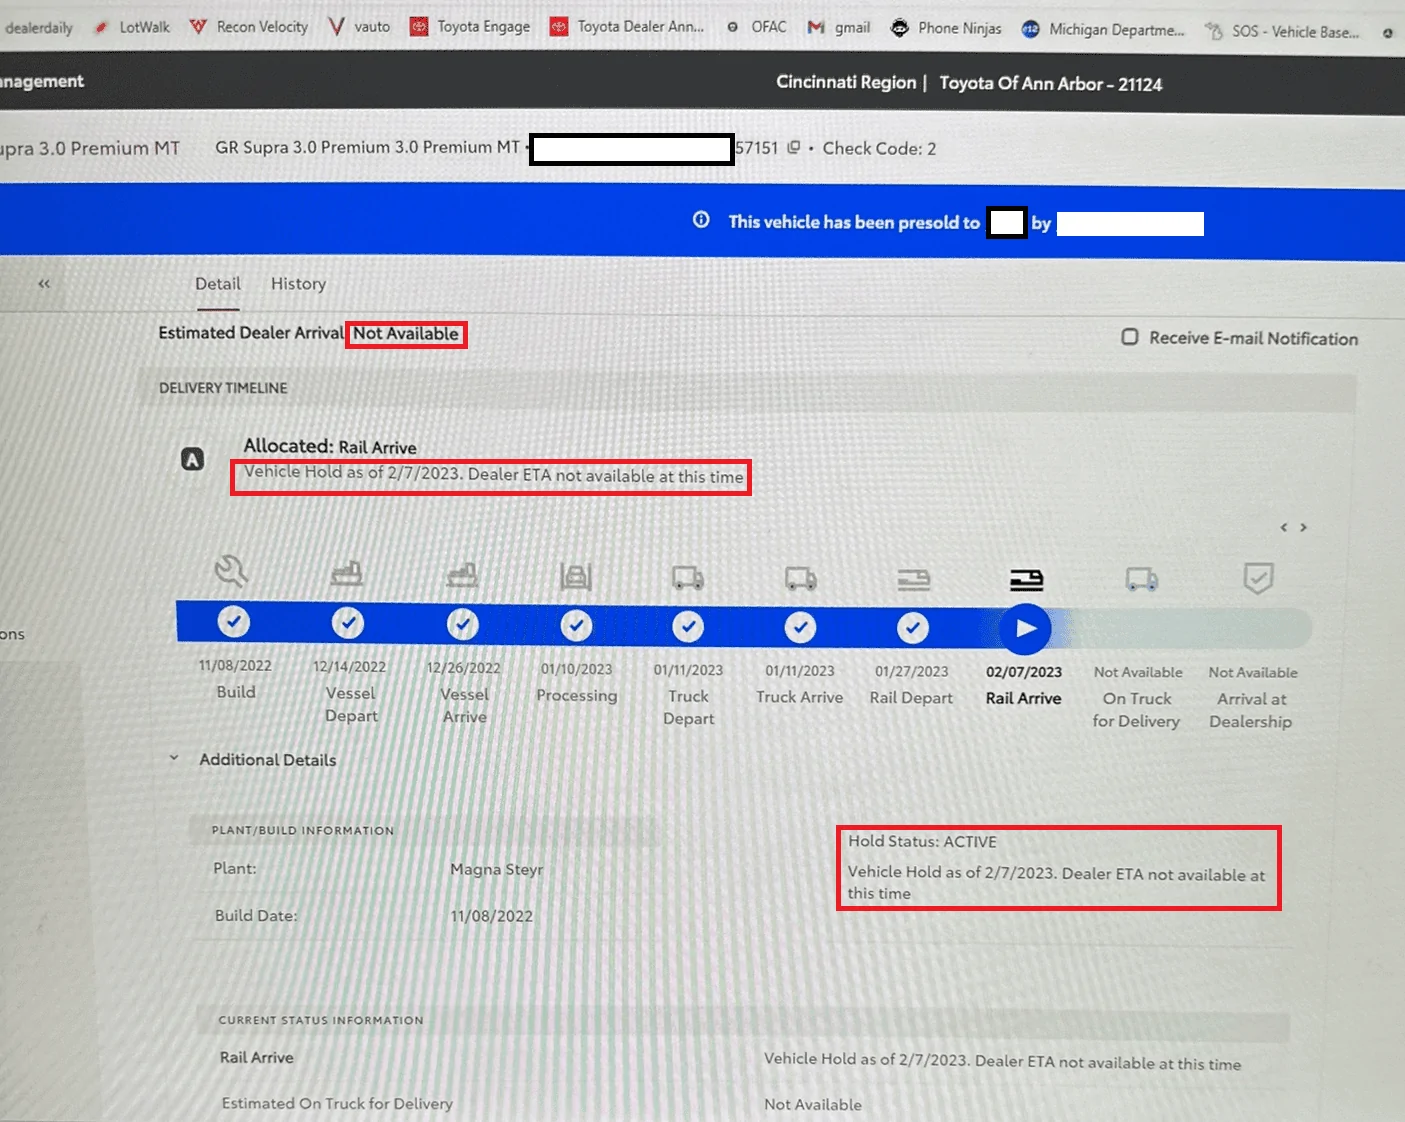The width and height of the screenshot is (1405, 1122).
Task: Click the On Truck for Delivery stage label
Action: (x=1137, y=710)
